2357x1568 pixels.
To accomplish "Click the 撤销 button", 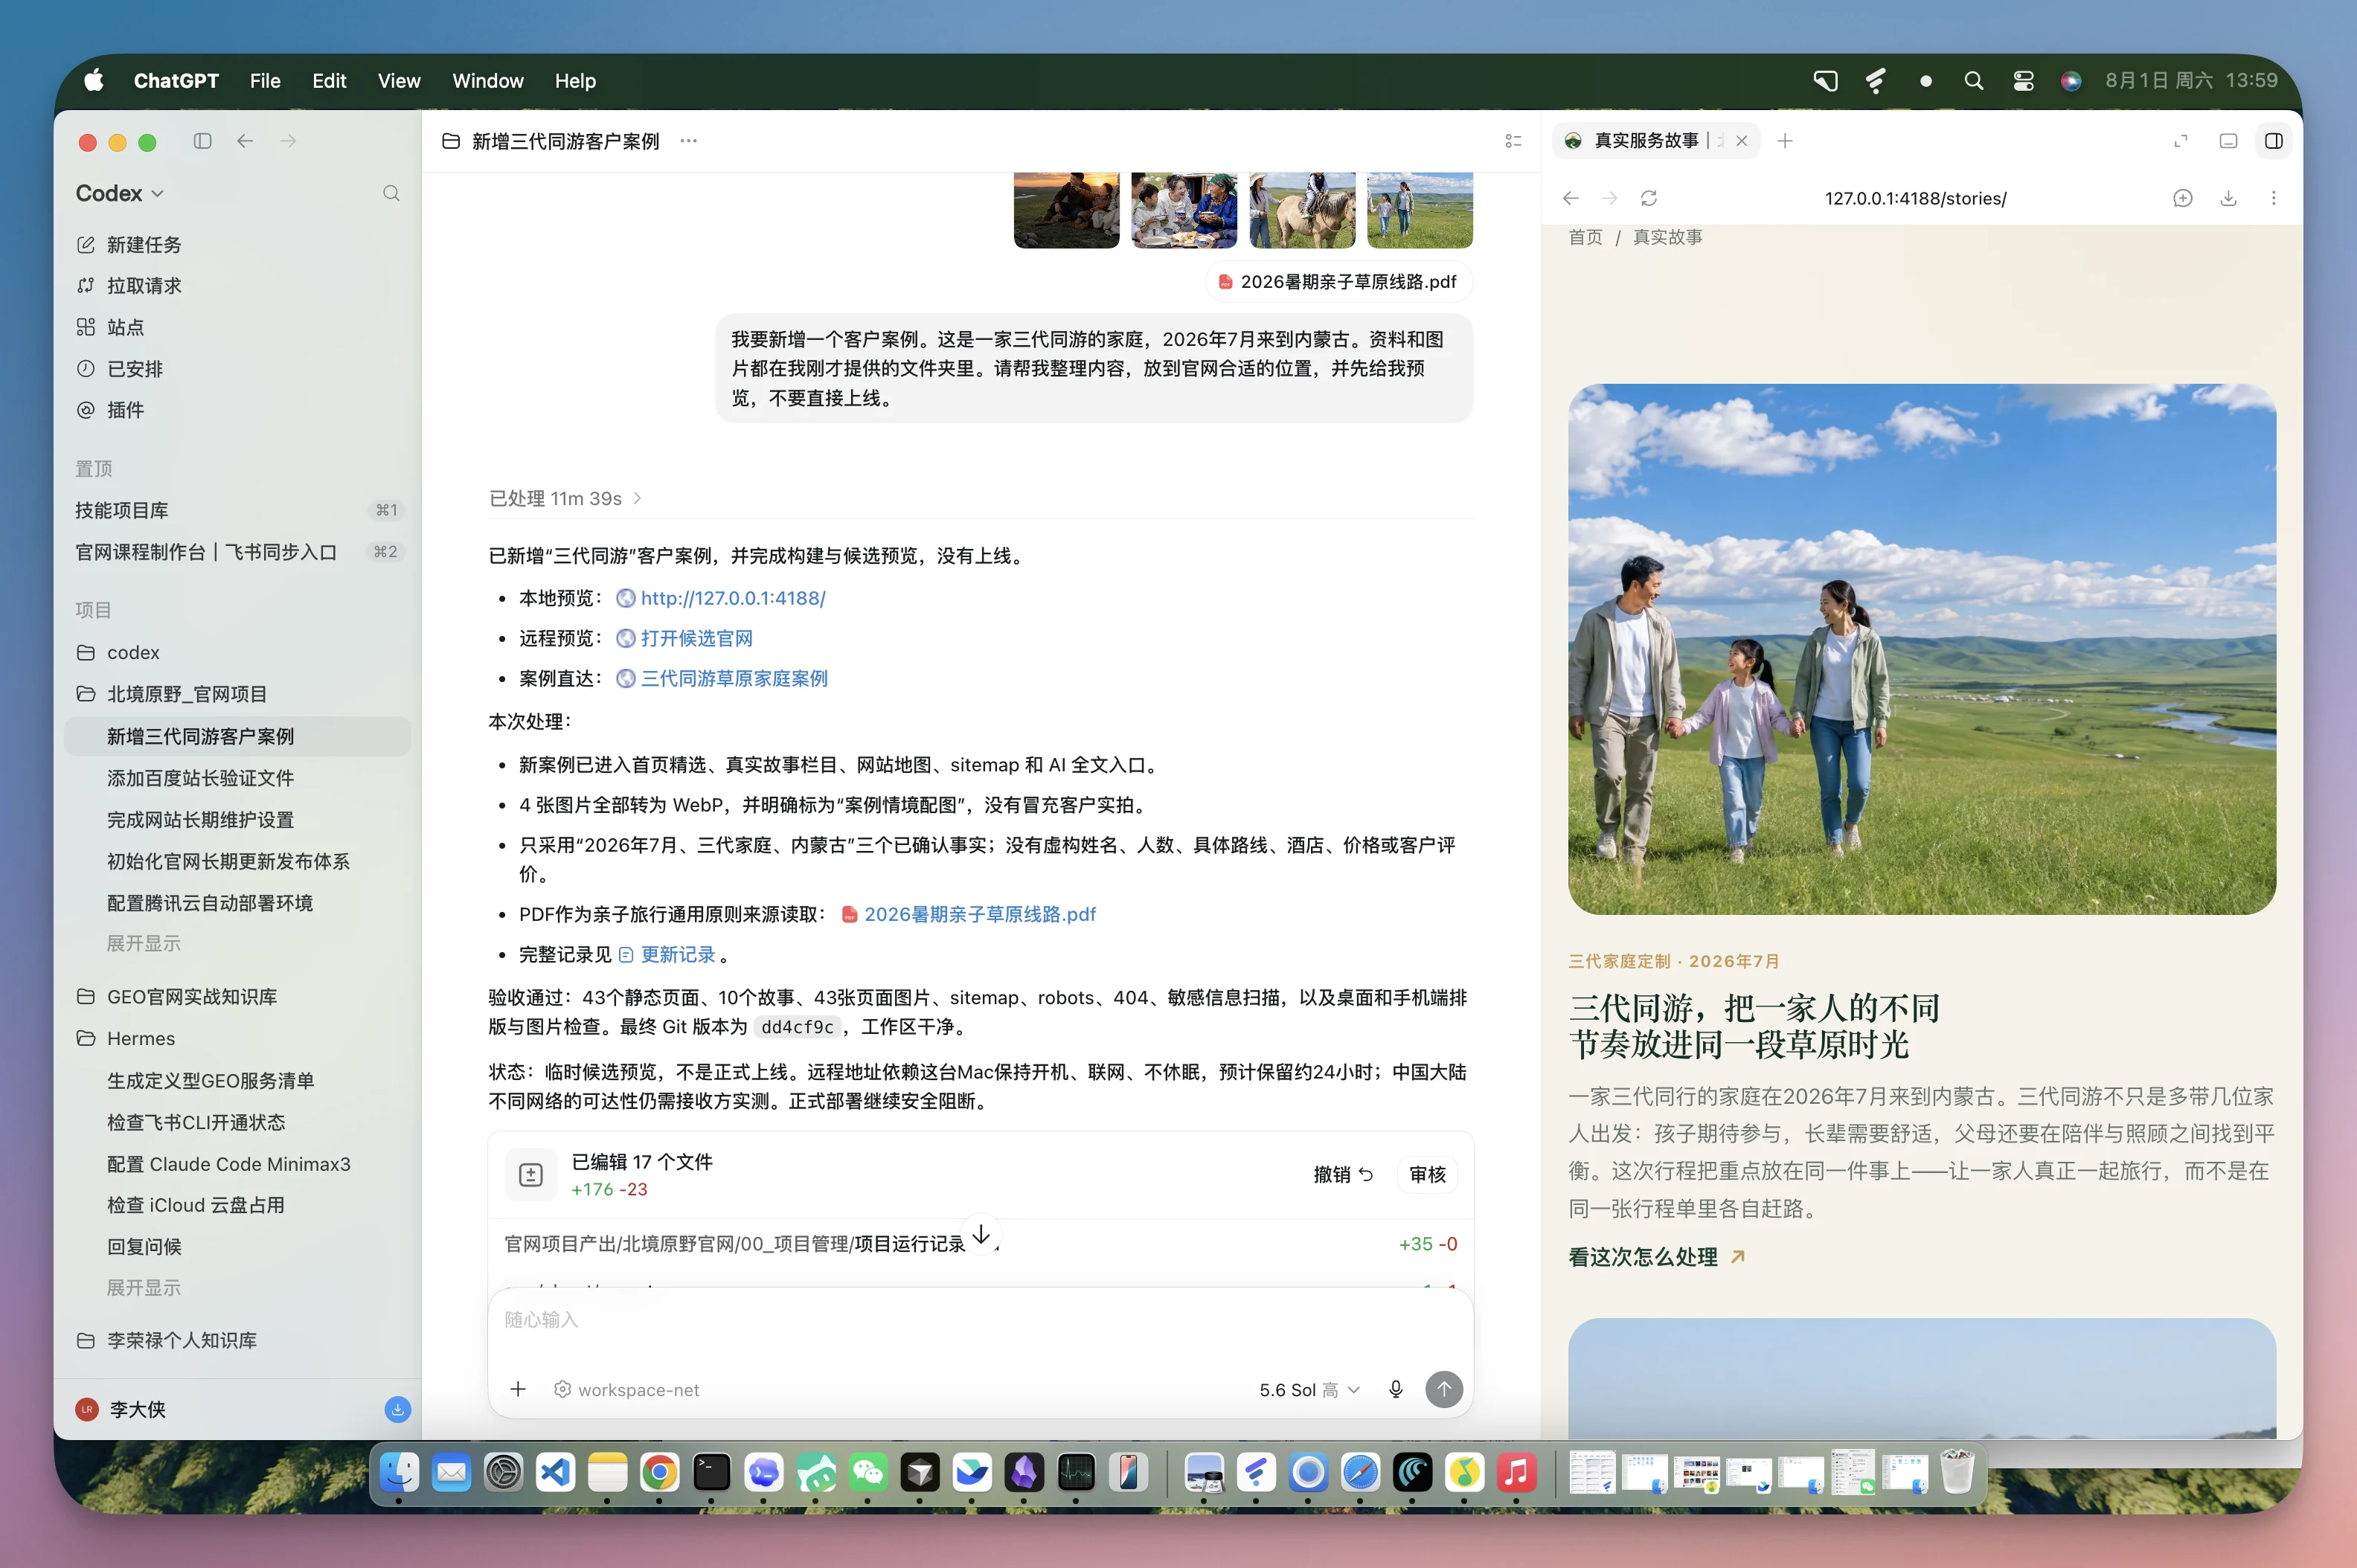I will 1342,1174.
